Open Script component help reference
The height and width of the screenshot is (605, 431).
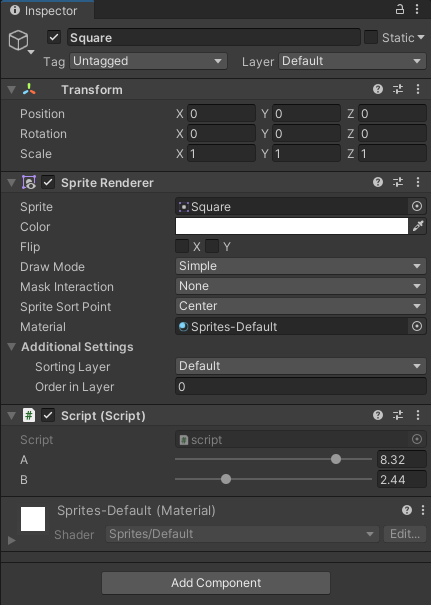pos(378,415)
